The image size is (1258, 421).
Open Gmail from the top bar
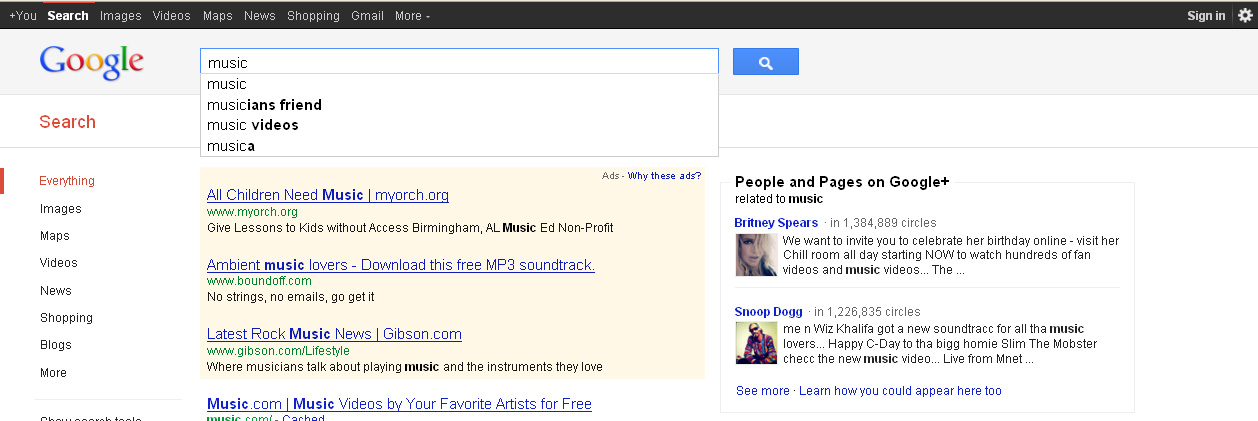pos(367,16)
